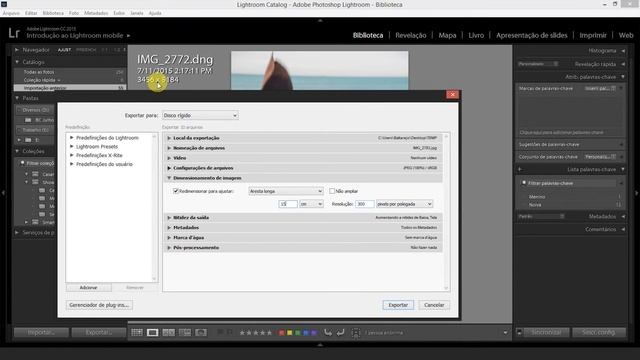Image resolution: width=640 pixels, height=360 pixels.
Task: Click the rotate right arrow icon
Action: 340,333
